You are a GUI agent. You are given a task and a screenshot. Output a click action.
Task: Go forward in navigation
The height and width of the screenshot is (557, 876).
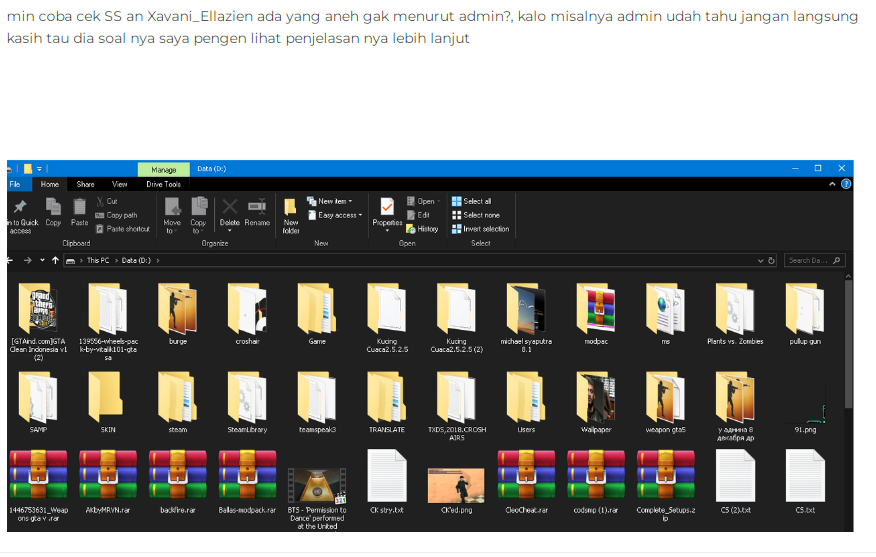pos(27,260)
